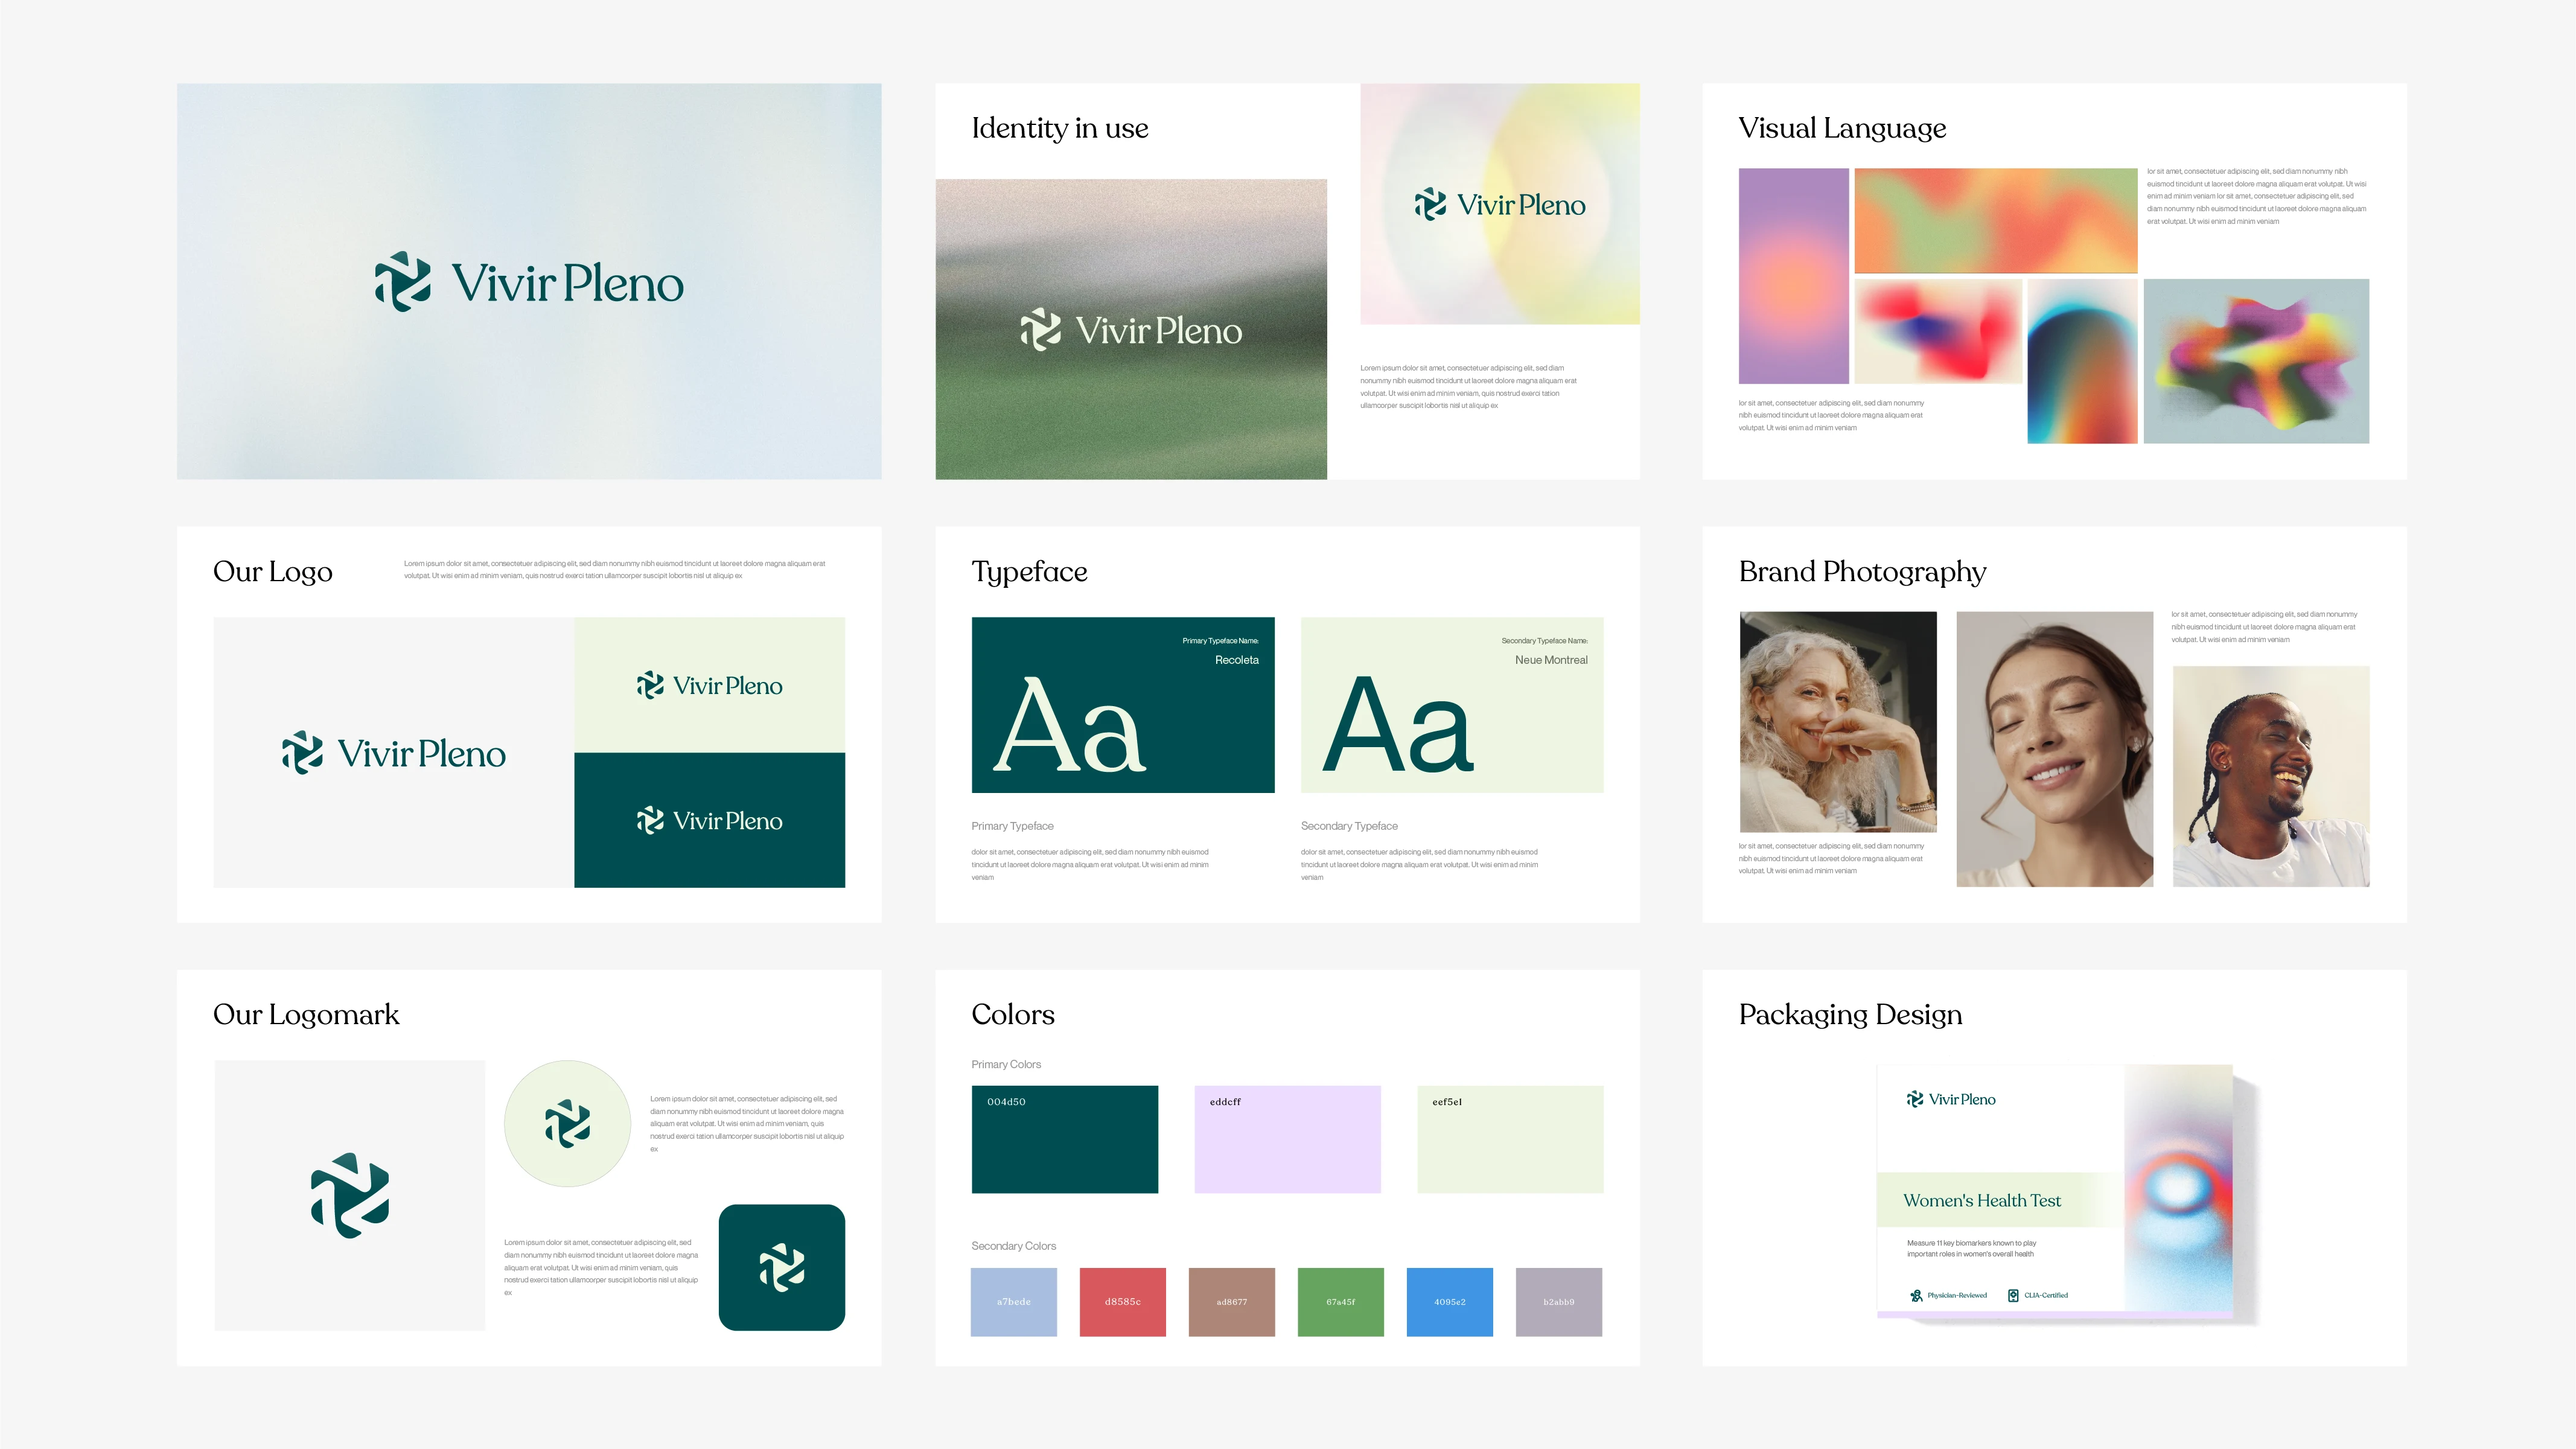Click the logomark in the rounded dark green square
Image resolution: width=2576 pixels, height=1449 pixels.
click(x=781, y=1267)
